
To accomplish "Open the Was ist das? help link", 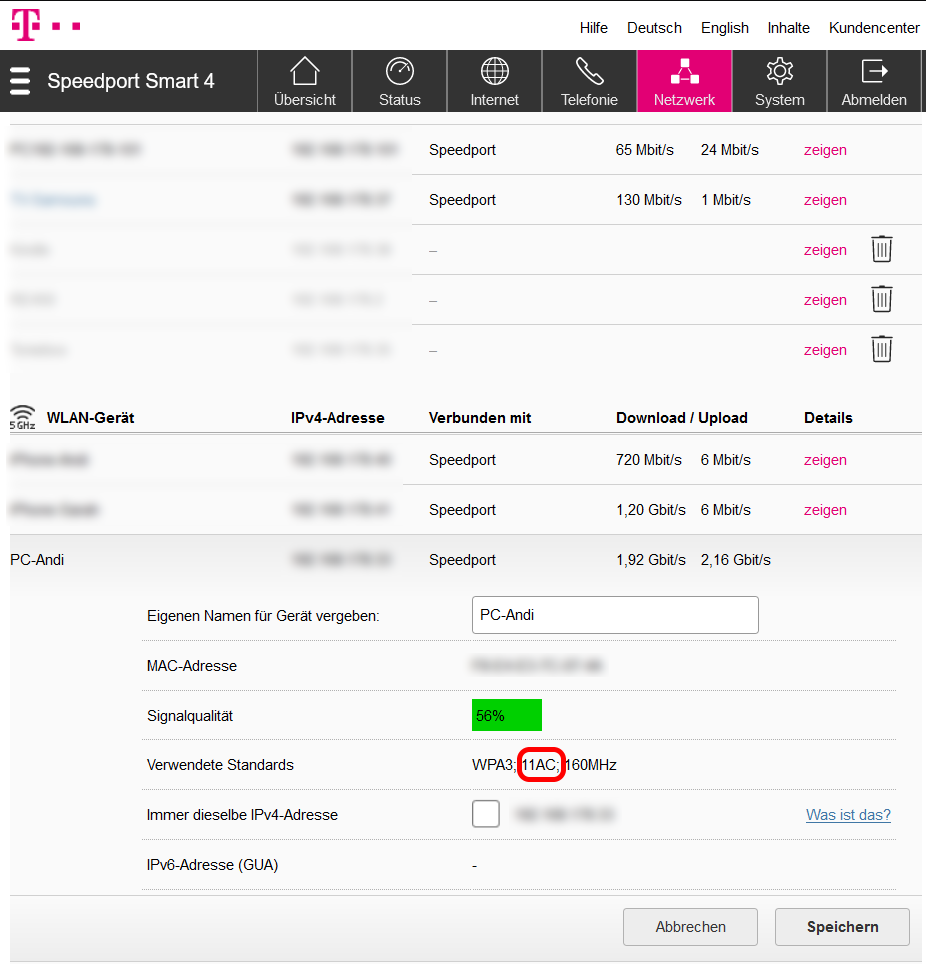I will [848, 815].
